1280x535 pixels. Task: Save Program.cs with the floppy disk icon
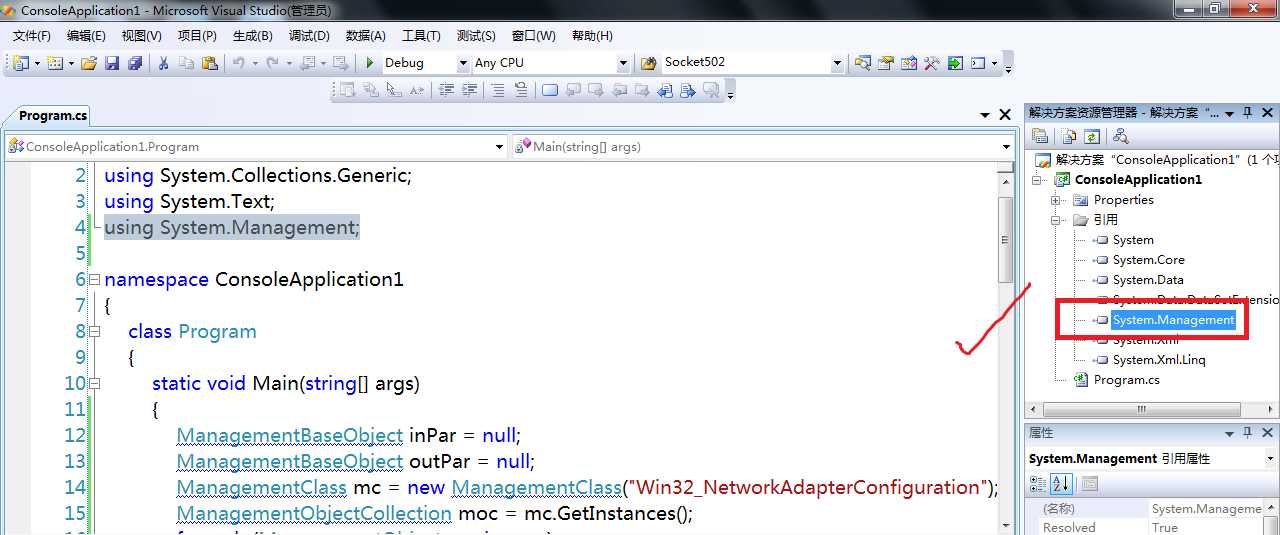(x=112, y=63)
